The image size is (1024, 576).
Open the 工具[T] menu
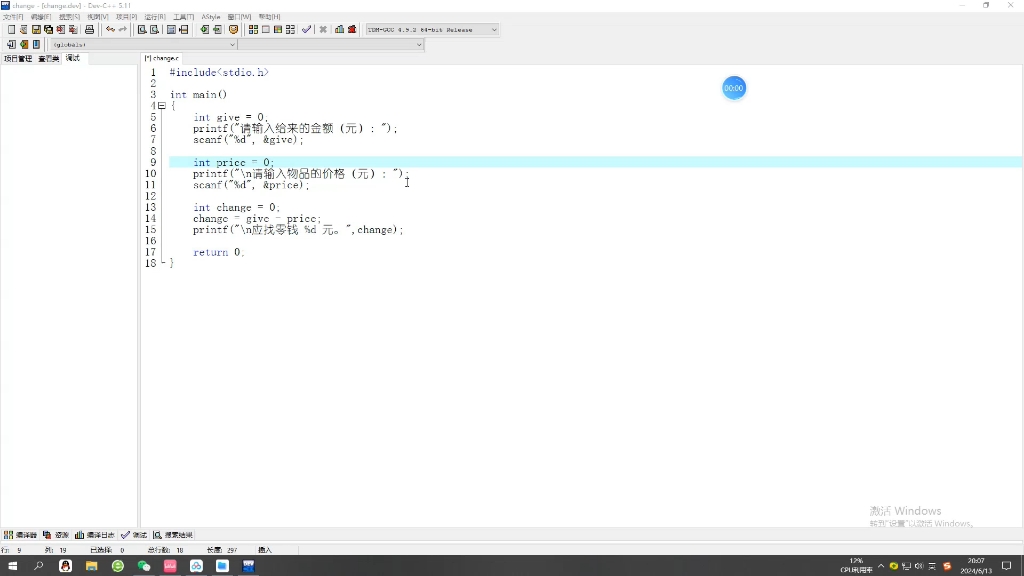pos(184,16)
